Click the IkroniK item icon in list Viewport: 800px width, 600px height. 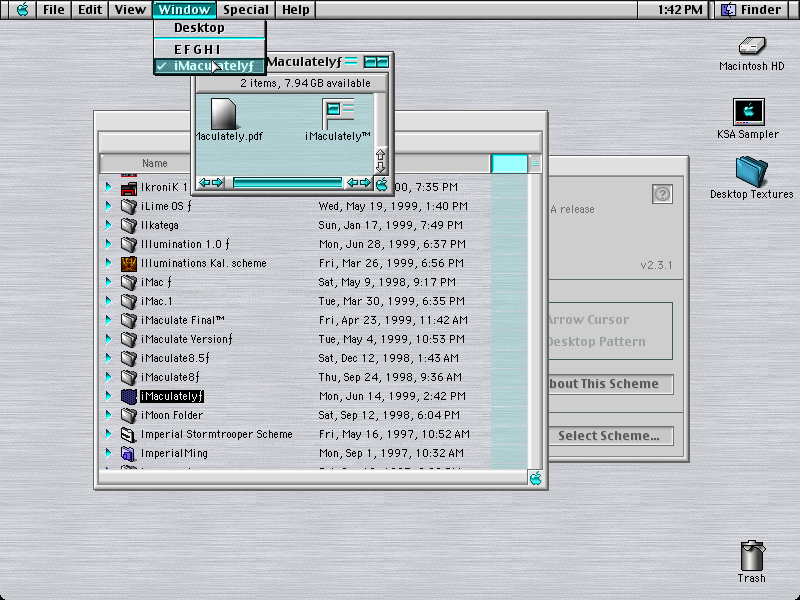point(129,188)
